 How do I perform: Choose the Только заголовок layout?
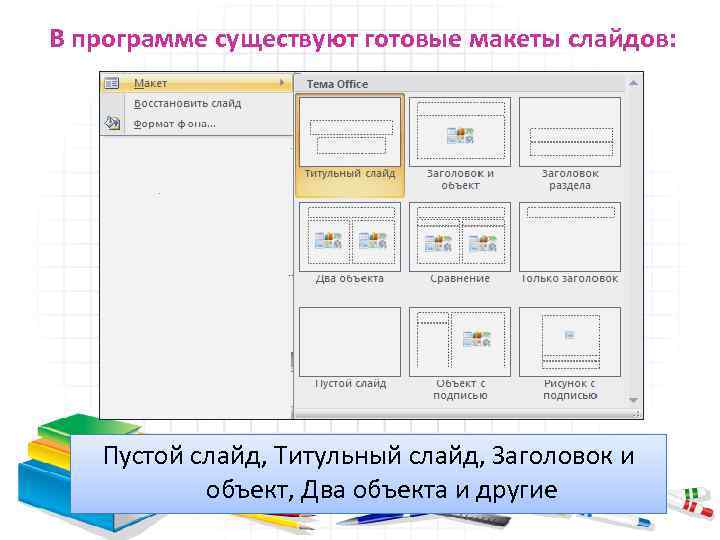[570, 237]
